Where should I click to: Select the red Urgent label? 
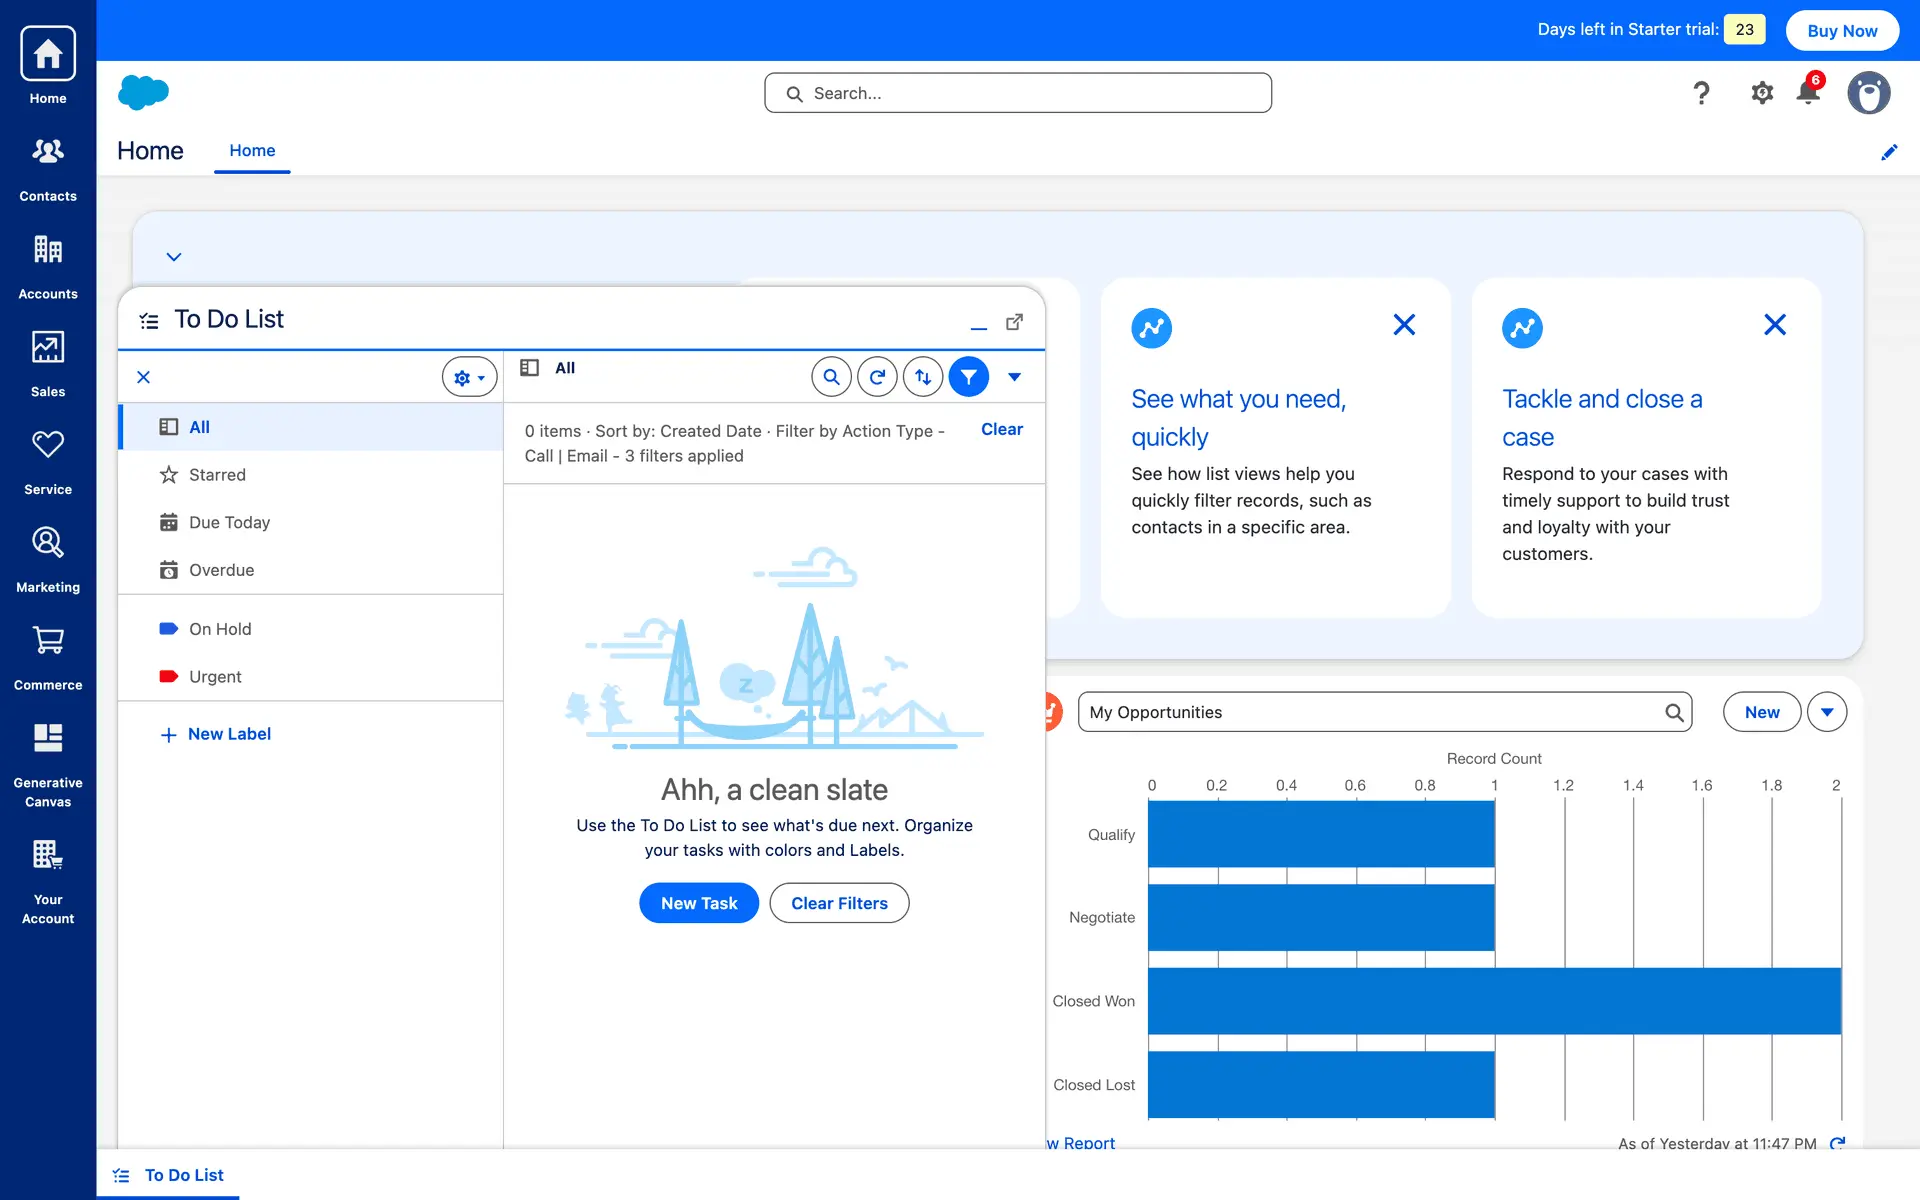pyautogui.click(x=215, y=677)
